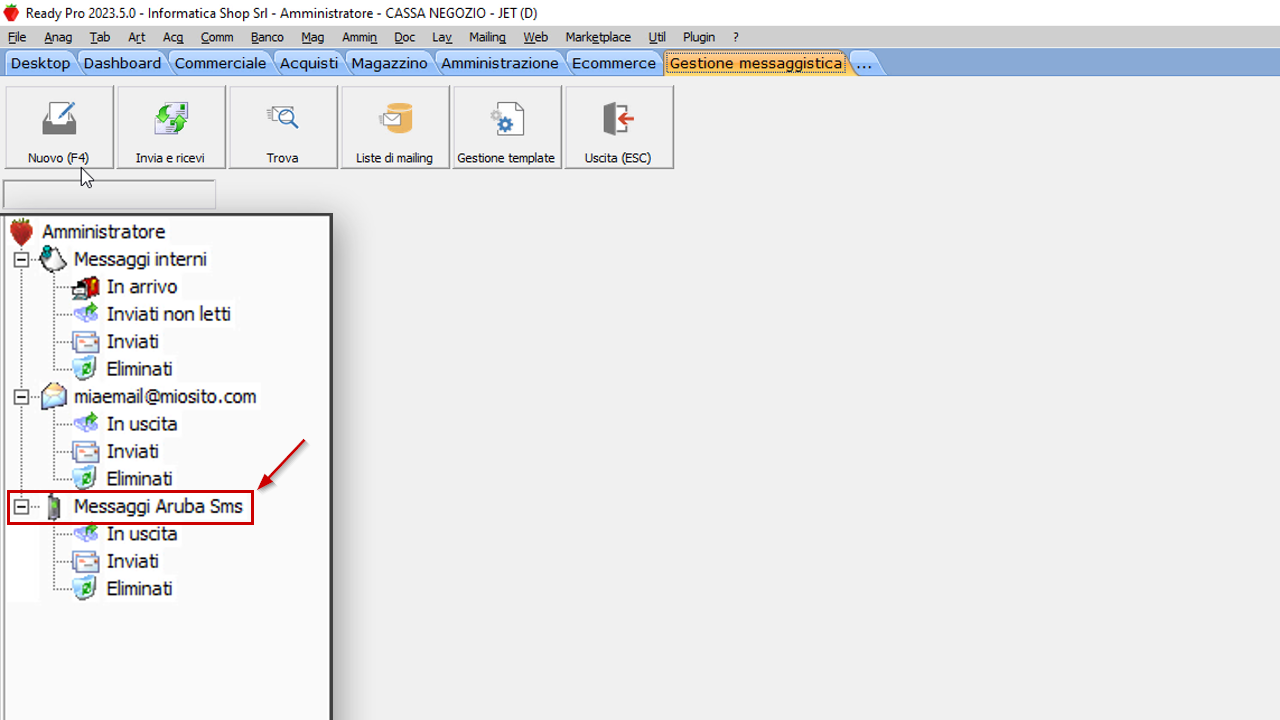Image resolution: width=1280 pixels, height=720 pixels.
Task: Open the Comm menu
Action: (217, 37)
